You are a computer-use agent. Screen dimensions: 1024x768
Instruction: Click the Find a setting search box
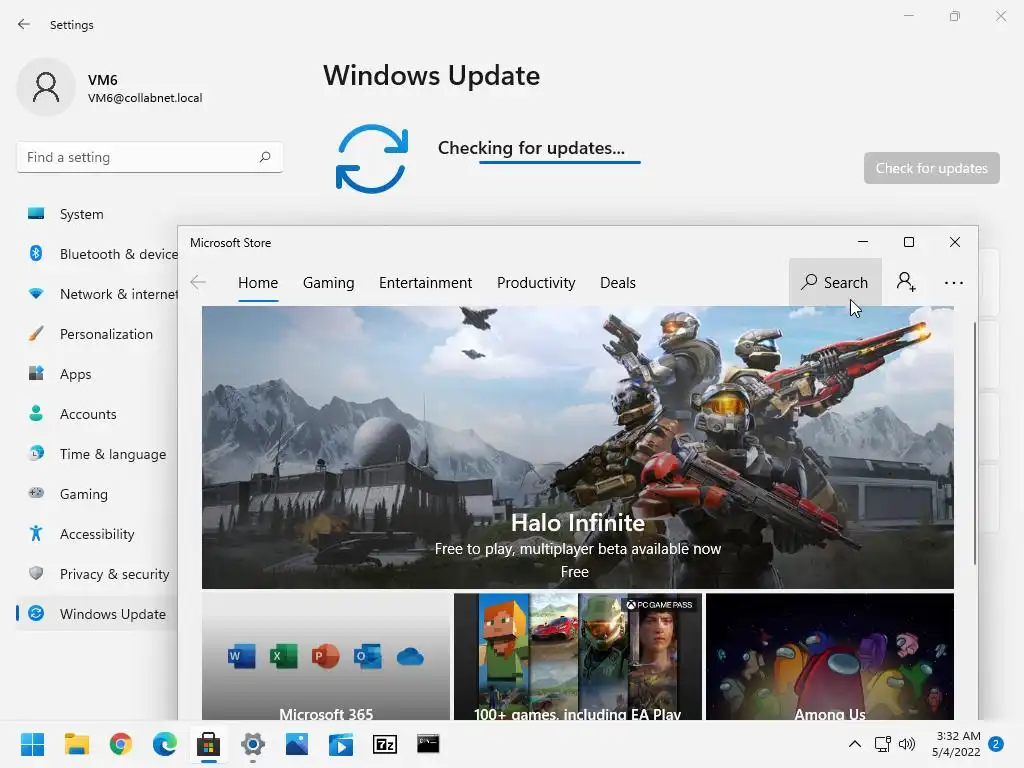click(x=150, y=157)
